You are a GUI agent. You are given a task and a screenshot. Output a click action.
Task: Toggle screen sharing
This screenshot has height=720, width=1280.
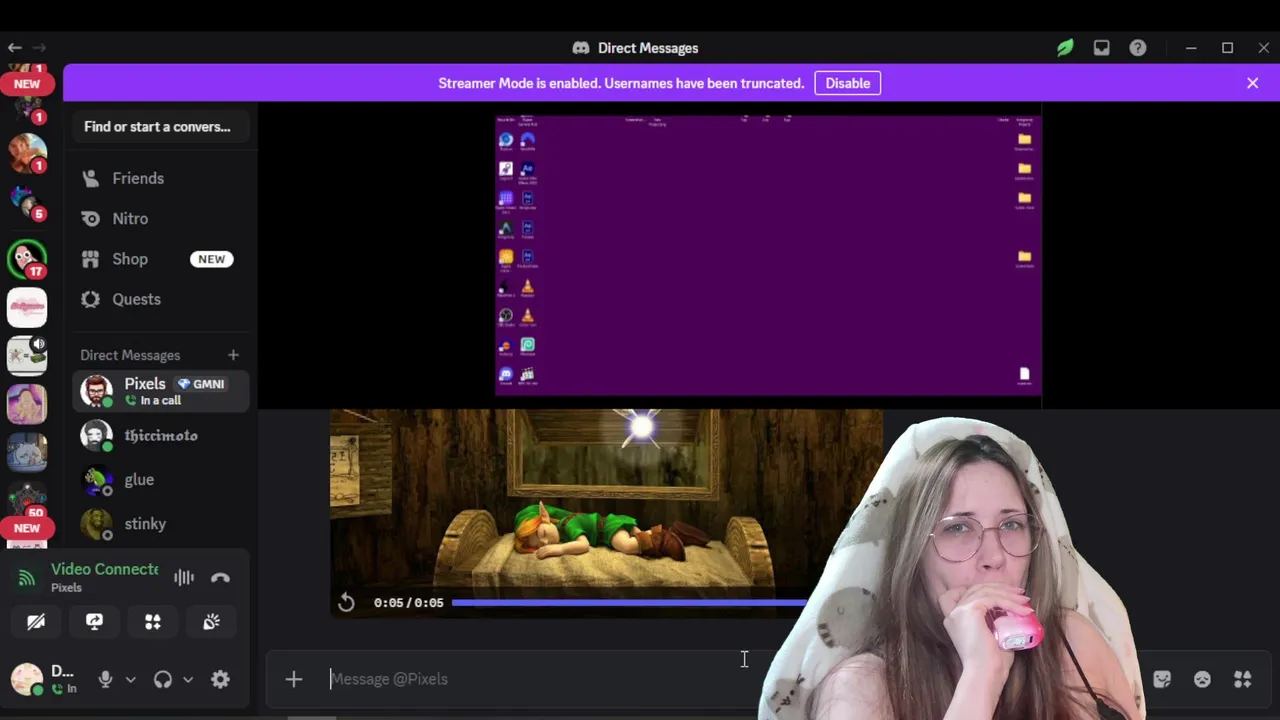click(x=94, y=622)
